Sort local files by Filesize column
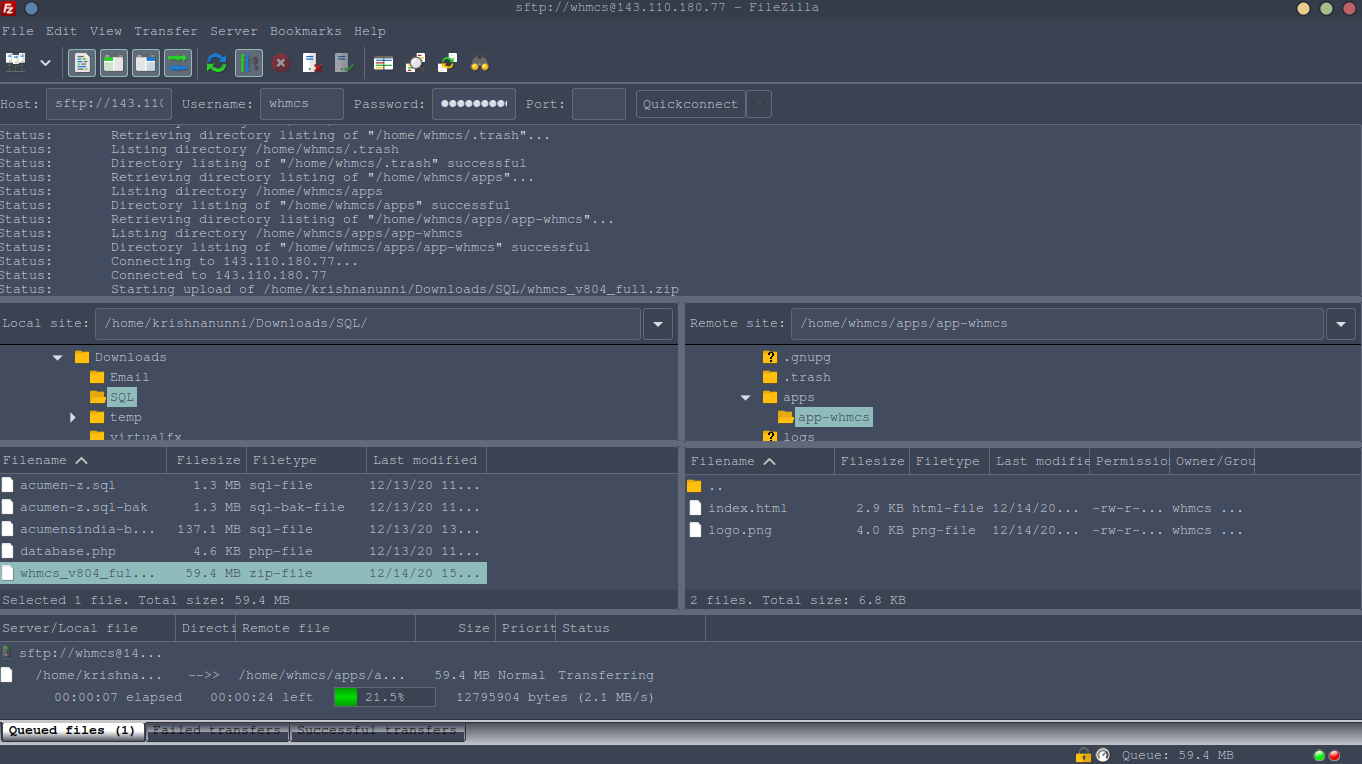Screen dimensions: 1362x764 pos(207,461)
